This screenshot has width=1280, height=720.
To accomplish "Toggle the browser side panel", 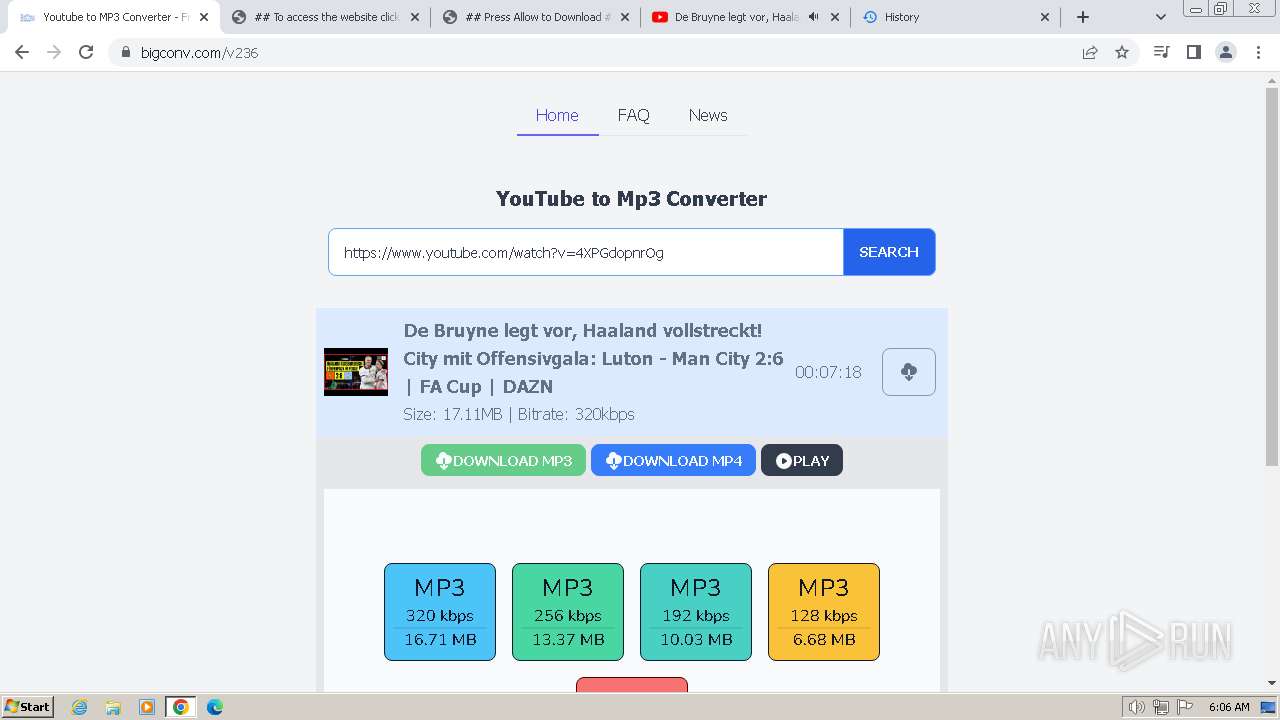I will point(1193,52).
